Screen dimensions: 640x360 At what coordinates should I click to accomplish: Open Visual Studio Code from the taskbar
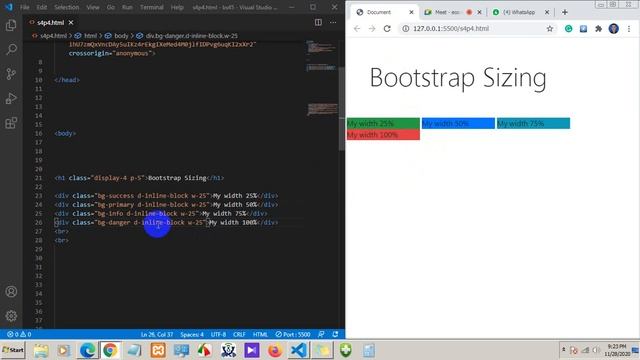pos(299,350)
